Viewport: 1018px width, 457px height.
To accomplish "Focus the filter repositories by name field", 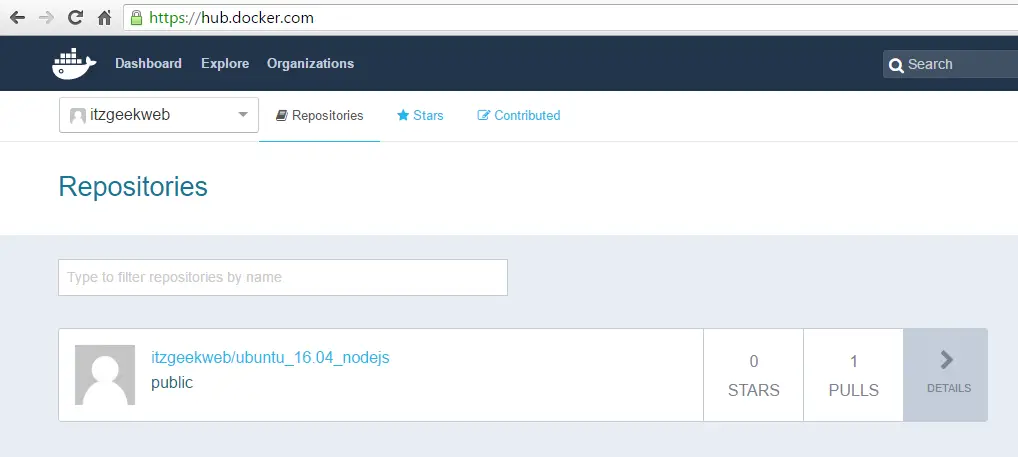I will [283, 277].
